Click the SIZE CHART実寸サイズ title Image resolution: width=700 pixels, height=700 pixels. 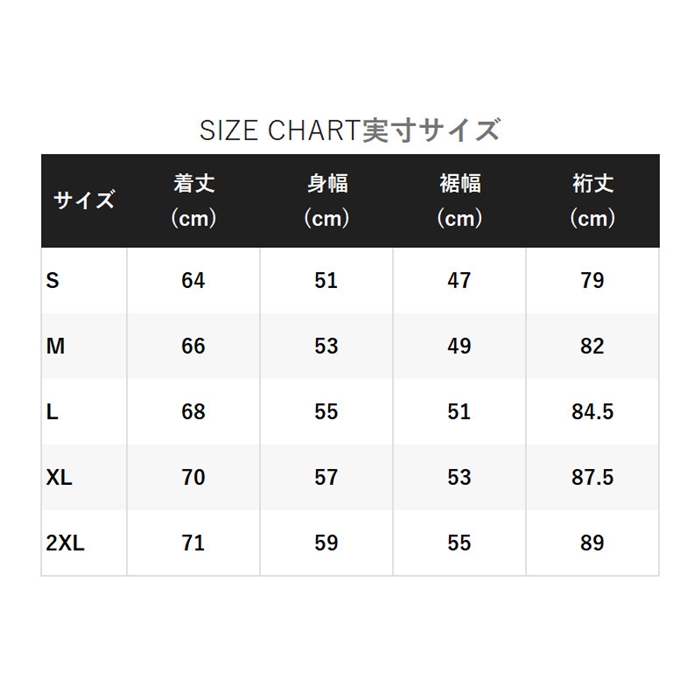pyautogui.click(x=350, y=130)
